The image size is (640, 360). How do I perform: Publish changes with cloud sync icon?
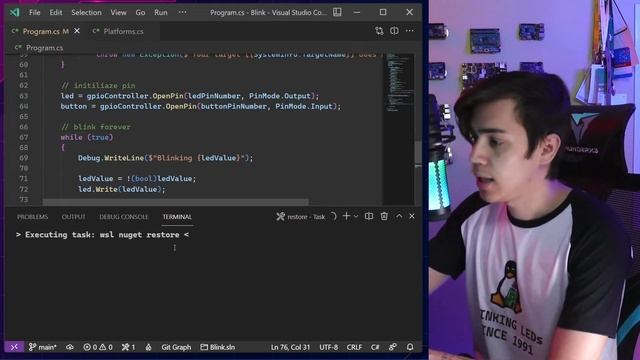point(70,347)
